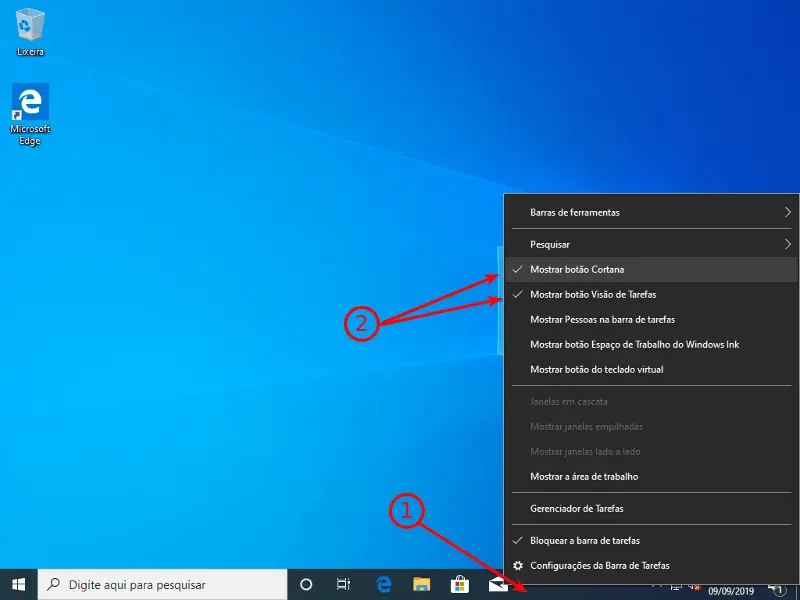Select Mostrar a área de trabalho
Image resolution: width=800 pixels, height=600 pixels.
click(652, 477)
